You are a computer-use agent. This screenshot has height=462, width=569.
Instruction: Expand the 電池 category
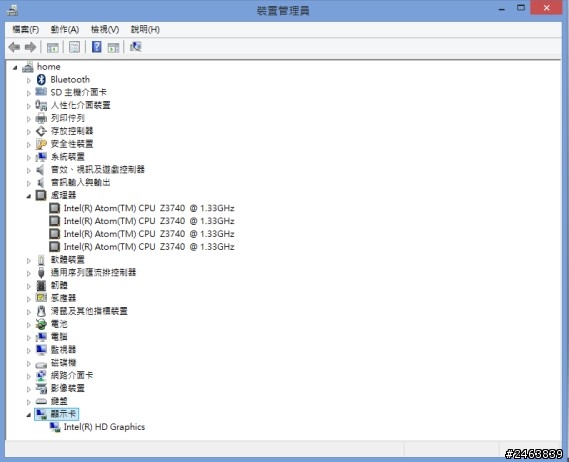[29, 325]
